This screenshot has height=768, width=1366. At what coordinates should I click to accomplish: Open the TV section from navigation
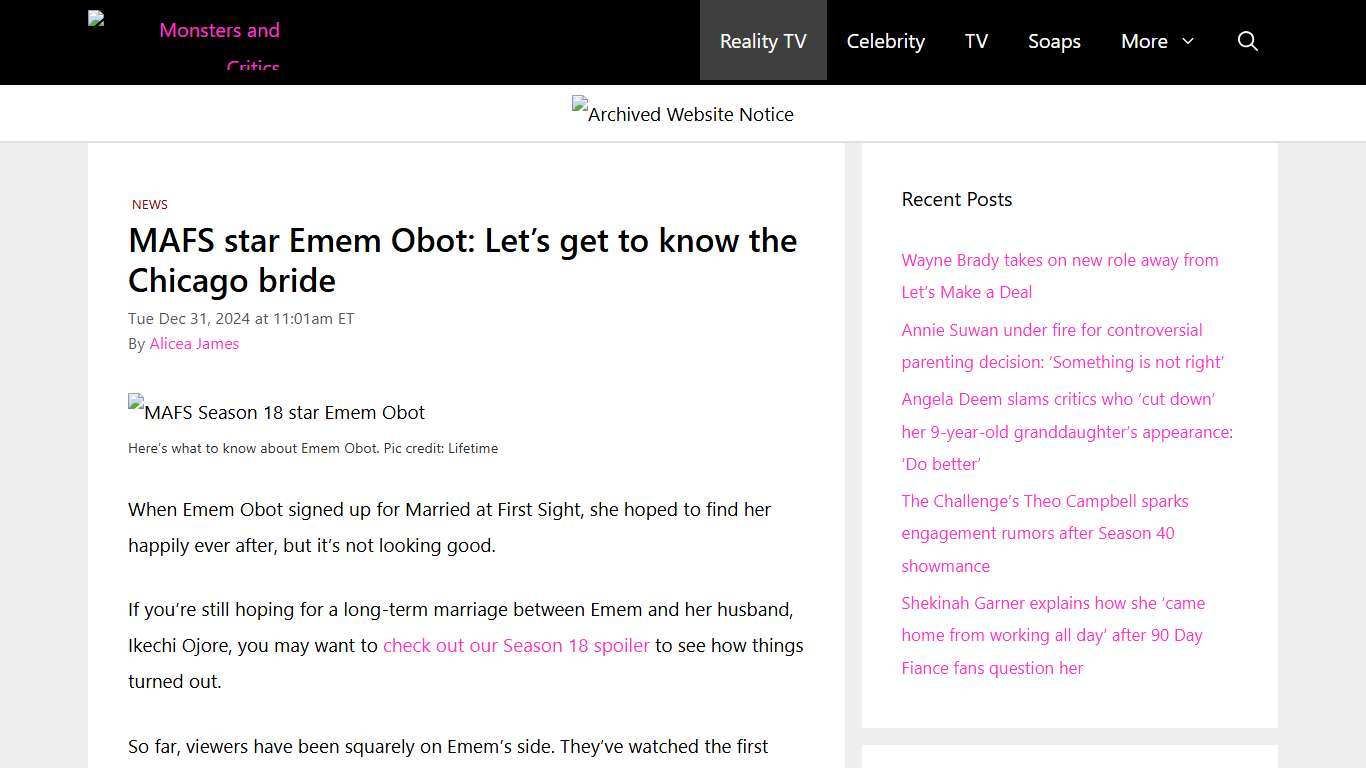(x=976, y=41)
